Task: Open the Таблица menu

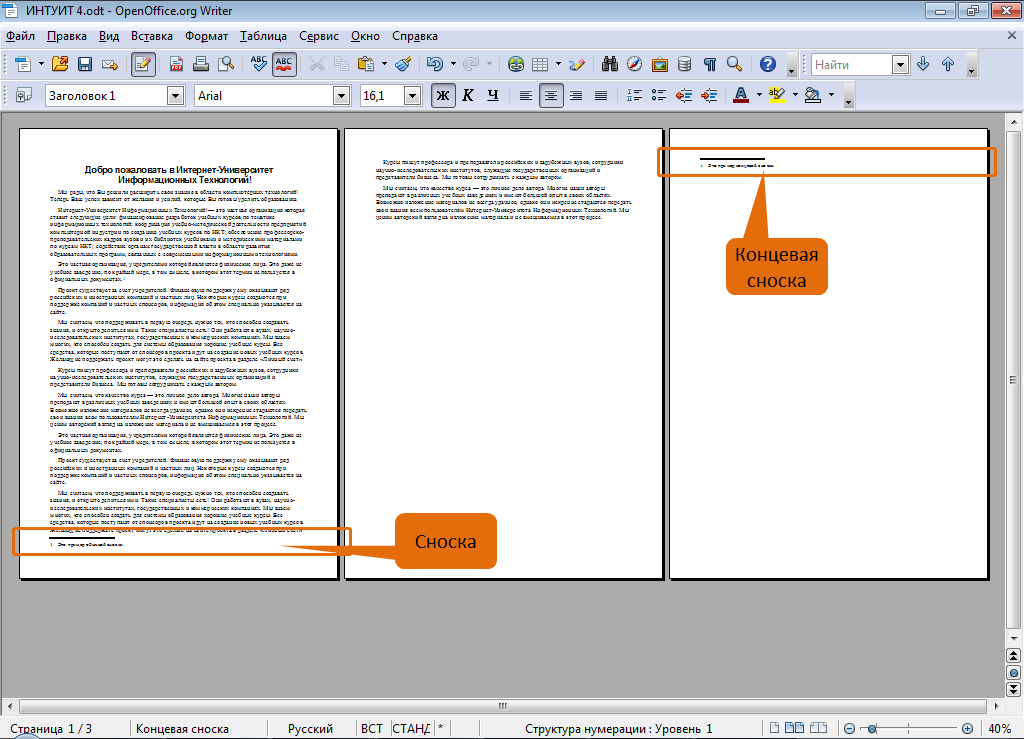Action: coord(263,36)
